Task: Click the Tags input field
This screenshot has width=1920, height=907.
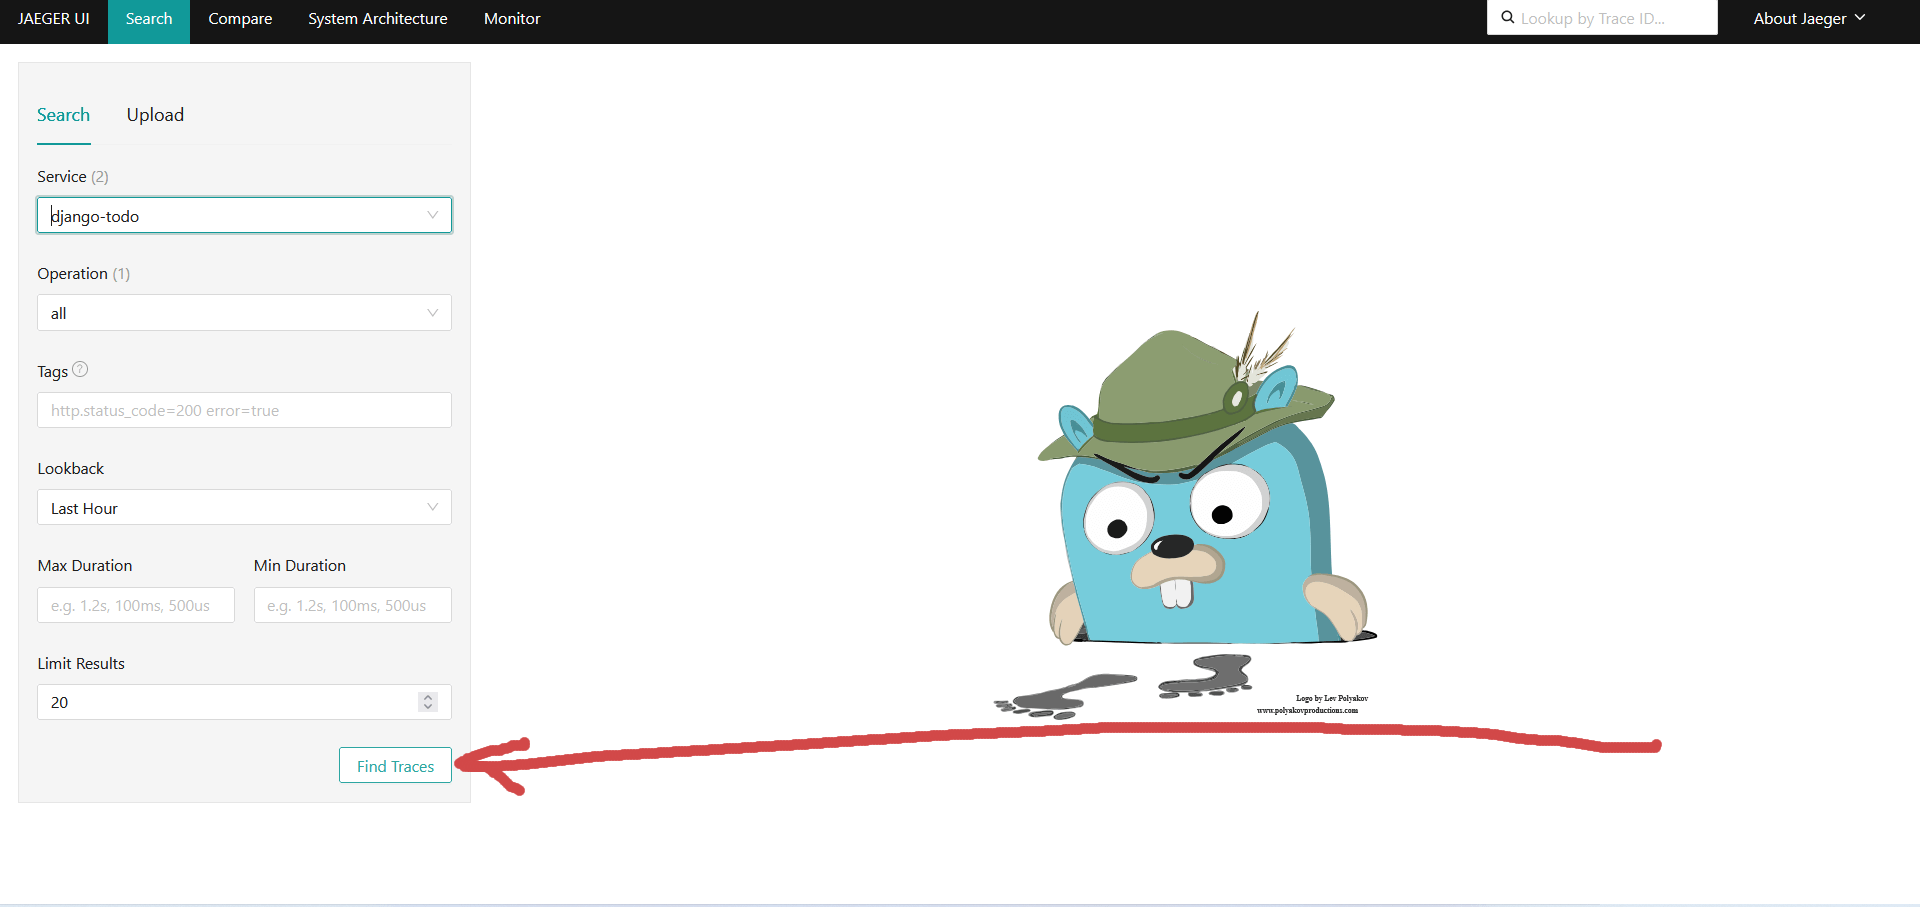Action: 244,410
